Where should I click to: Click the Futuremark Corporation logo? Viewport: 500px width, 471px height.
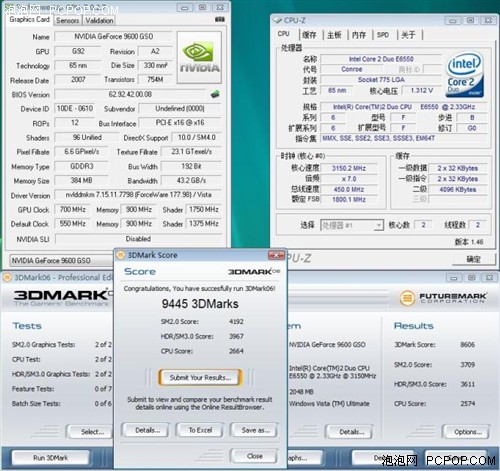click(443, 297)
